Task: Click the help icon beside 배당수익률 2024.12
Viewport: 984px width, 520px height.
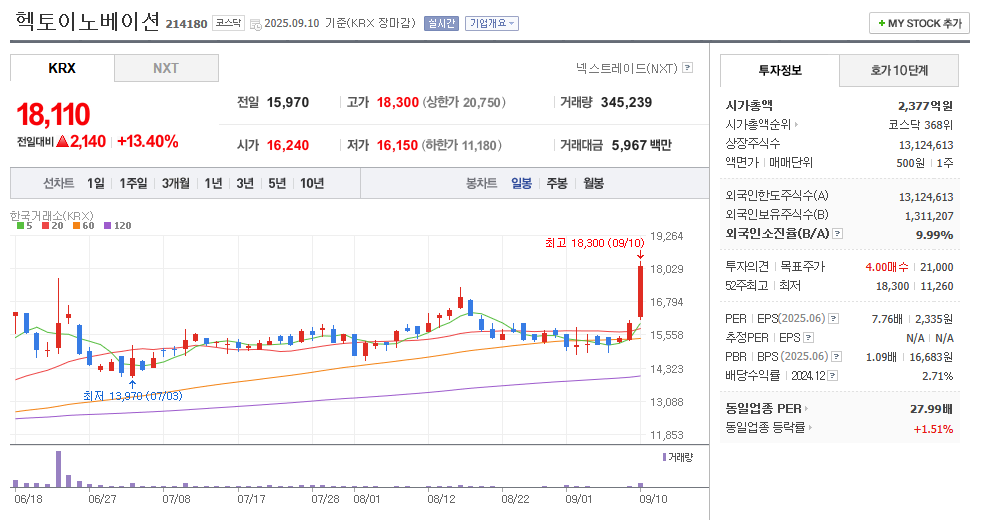Action: 832,376
